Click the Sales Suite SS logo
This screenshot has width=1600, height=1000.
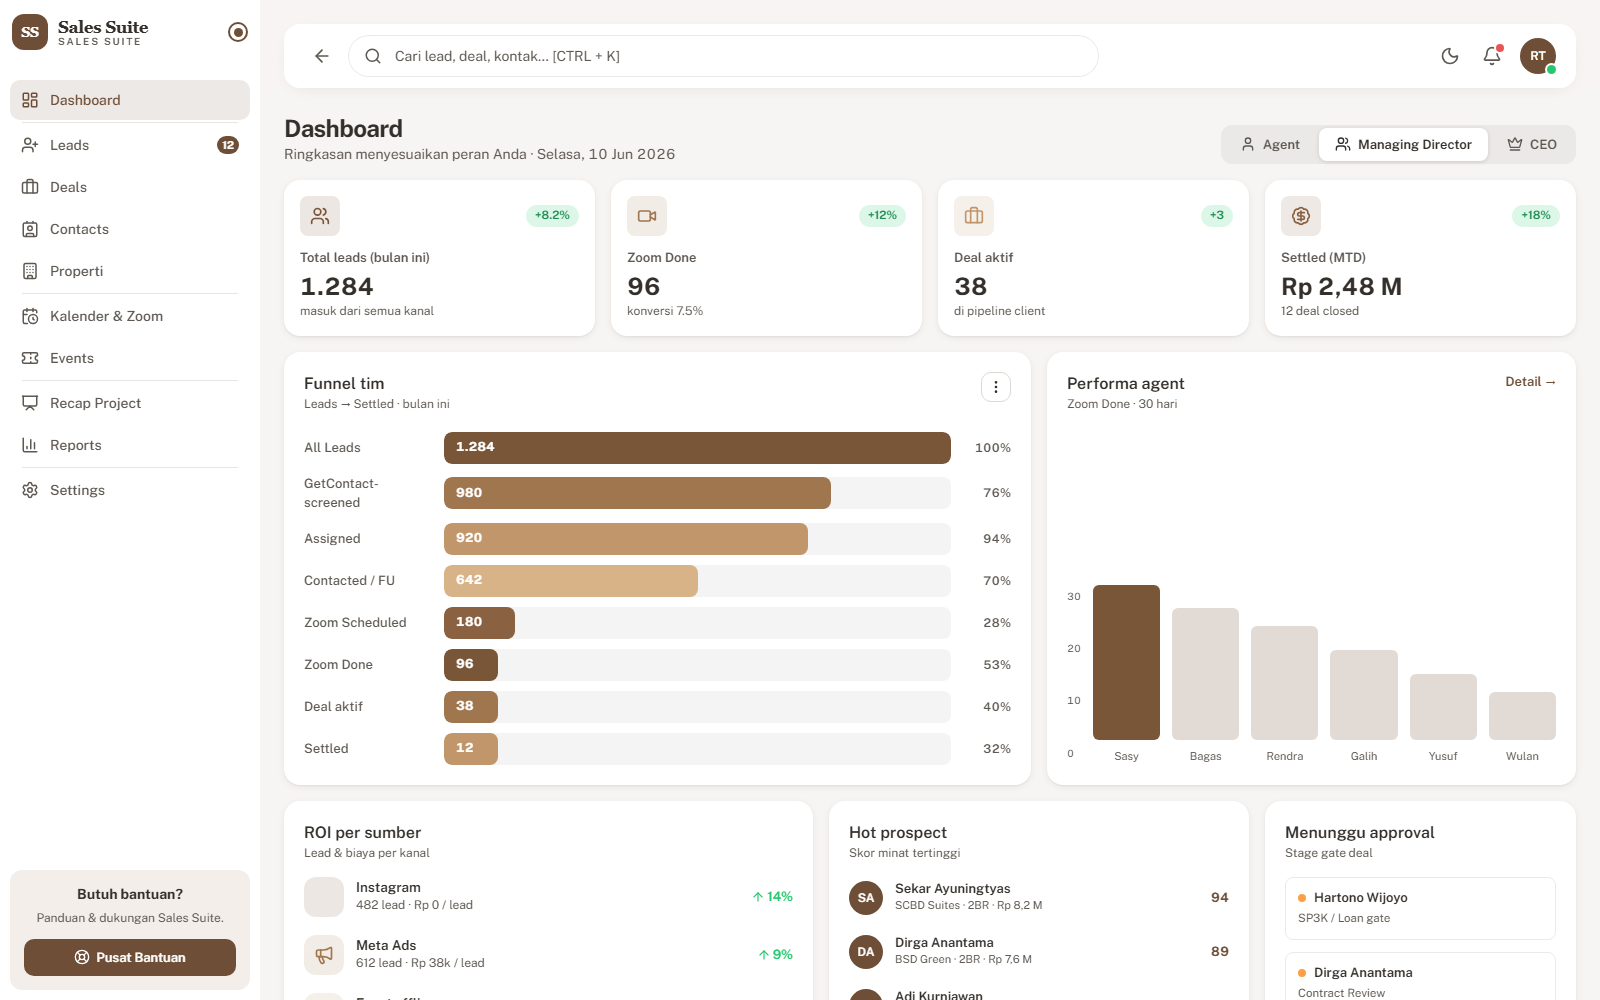(30, 32)
